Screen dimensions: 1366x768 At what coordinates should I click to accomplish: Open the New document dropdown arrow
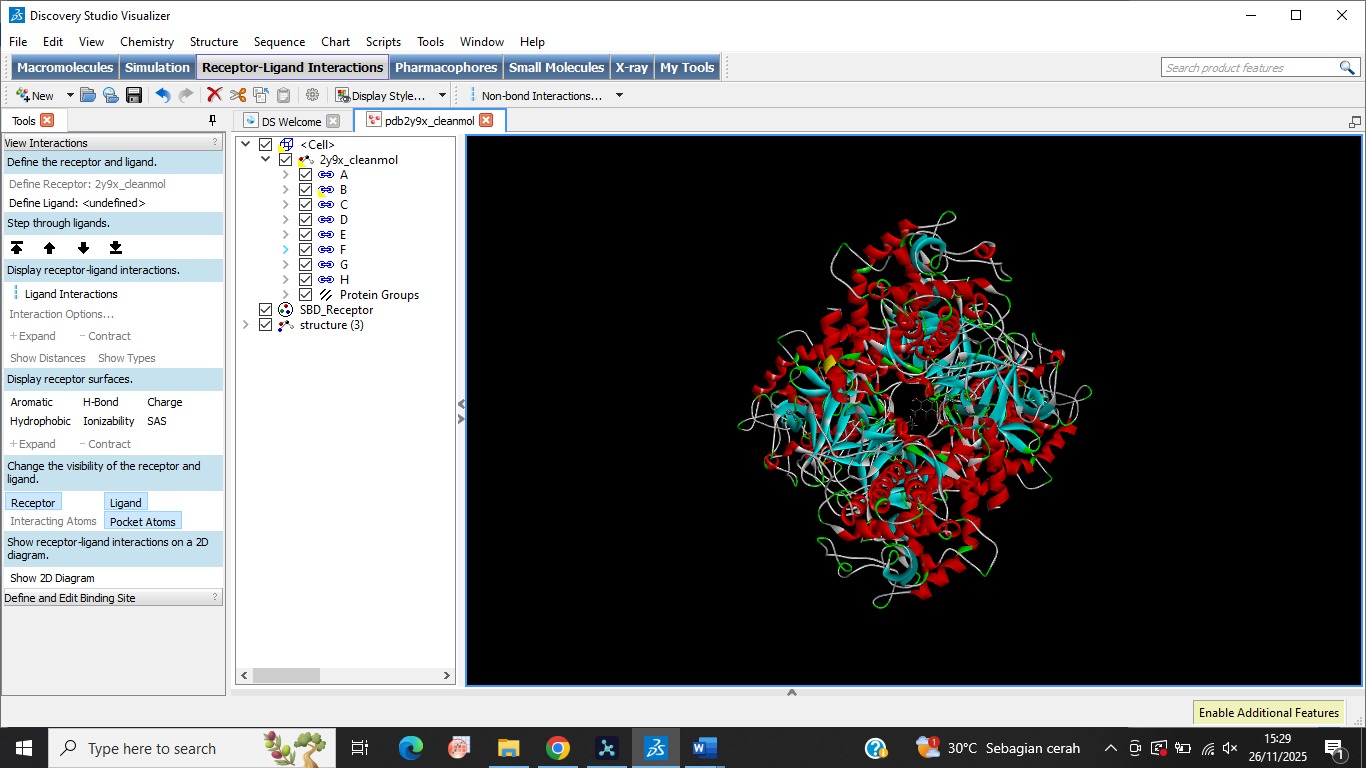(x=68, y=95)
